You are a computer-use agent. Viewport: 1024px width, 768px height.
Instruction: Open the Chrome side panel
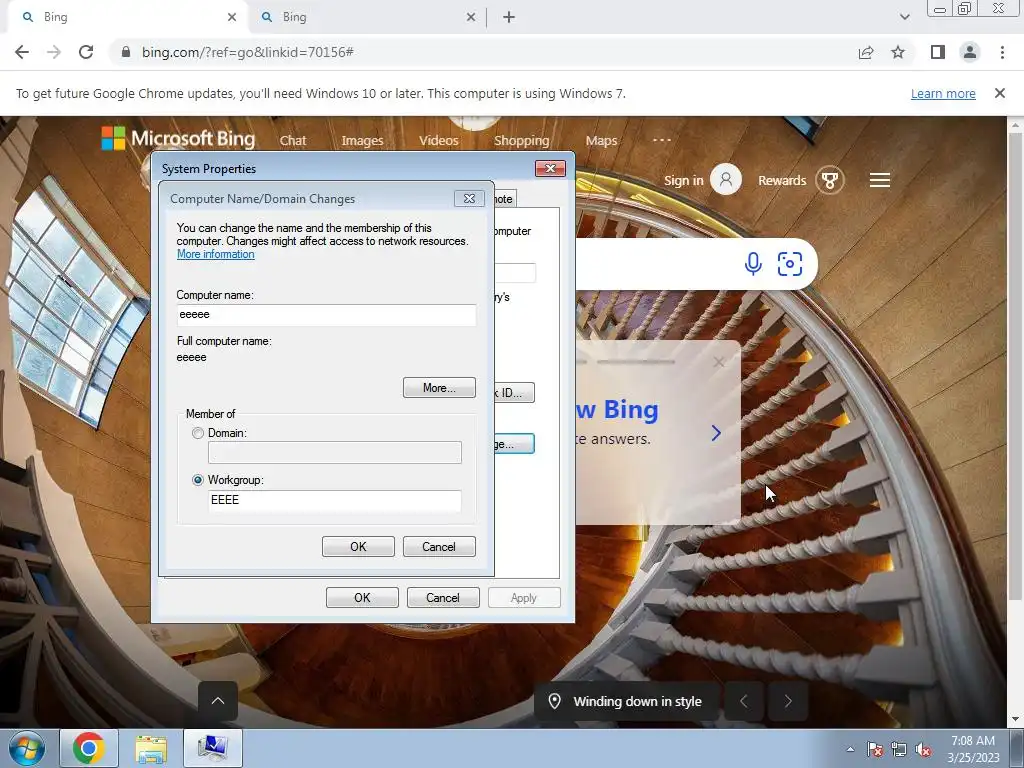[x=938, y=52]
